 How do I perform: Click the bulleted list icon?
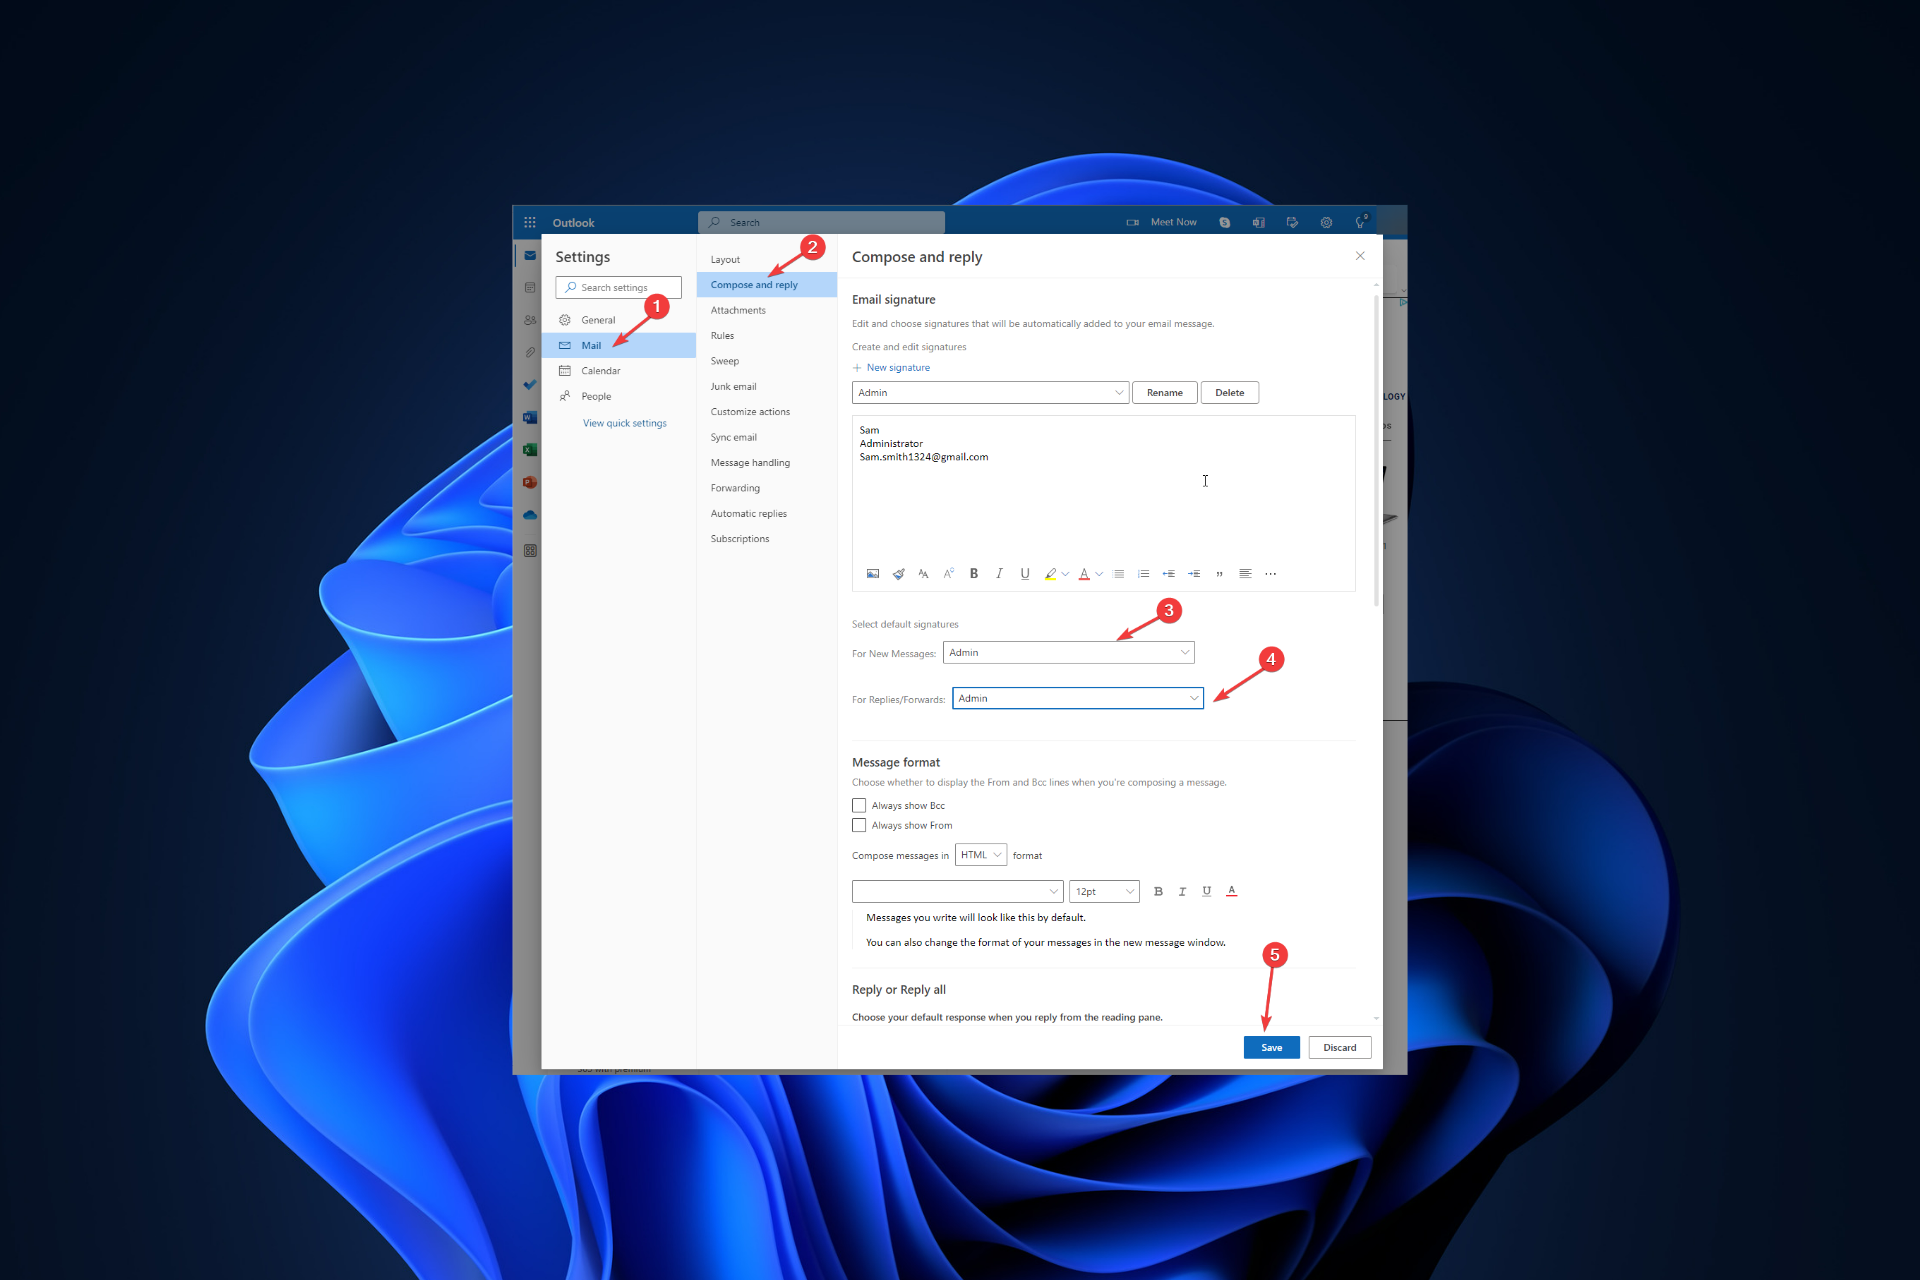1119,574
